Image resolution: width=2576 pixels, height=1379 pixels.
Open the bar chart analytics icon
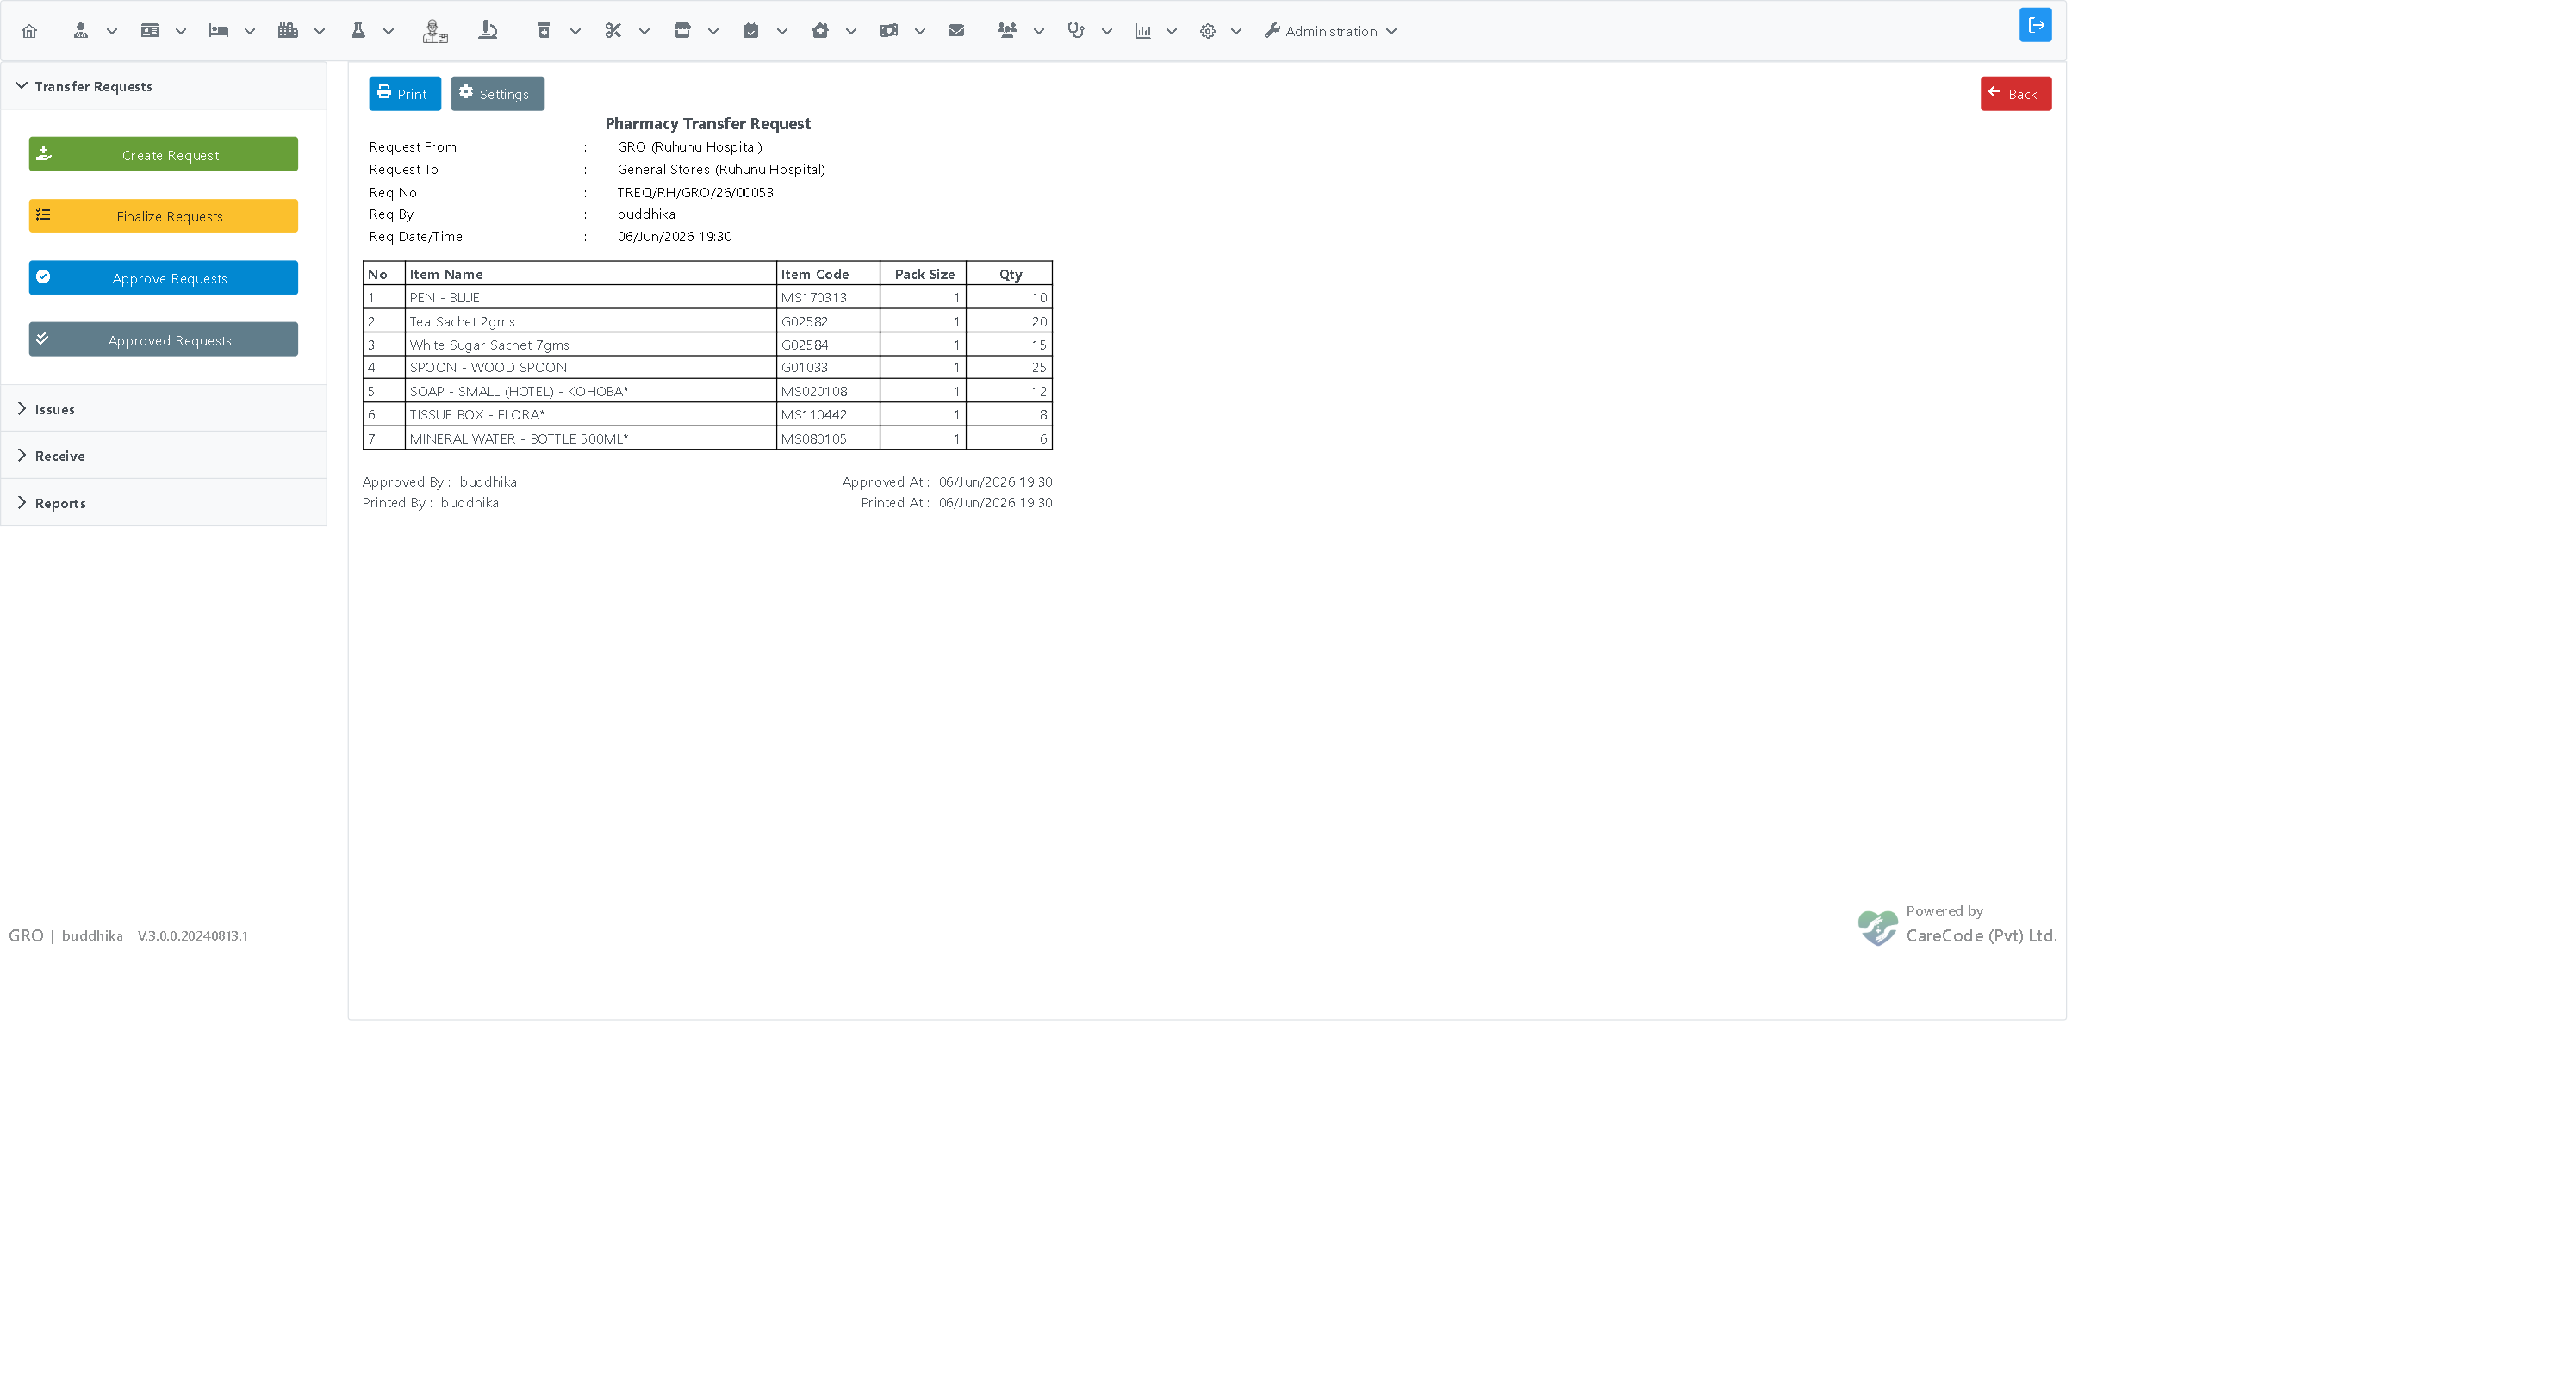coord(1143,31)
